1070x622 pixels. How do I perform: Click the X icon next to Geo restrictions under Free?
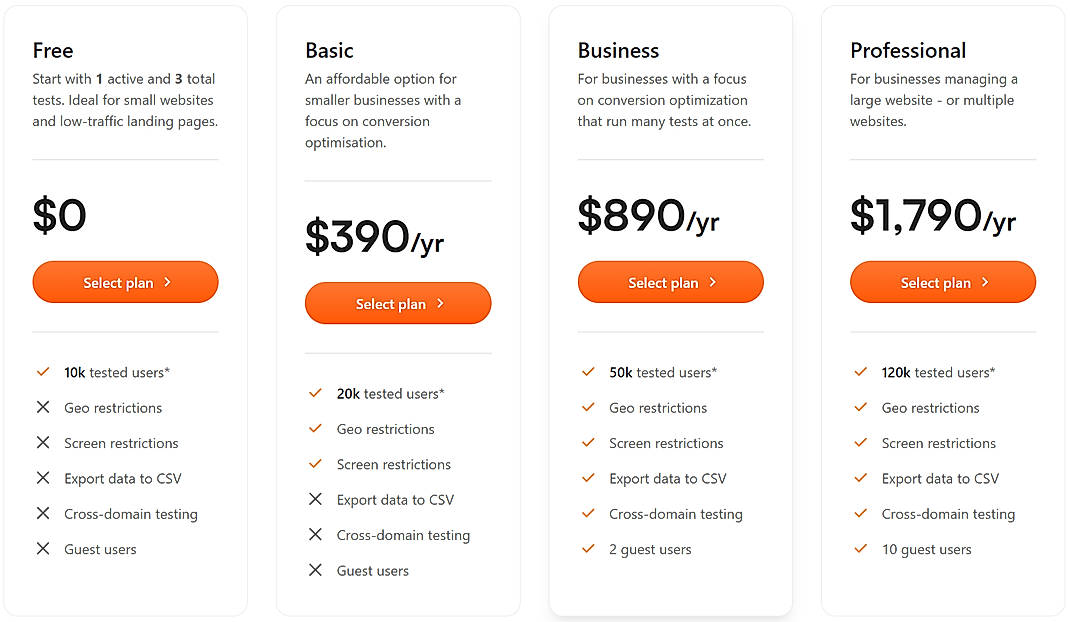(x=43, y=408)
